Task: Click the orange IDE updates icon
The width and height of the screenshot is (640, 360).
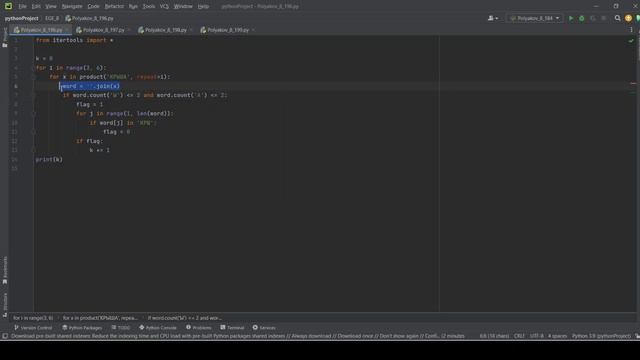Action: [x=628, y=18]
